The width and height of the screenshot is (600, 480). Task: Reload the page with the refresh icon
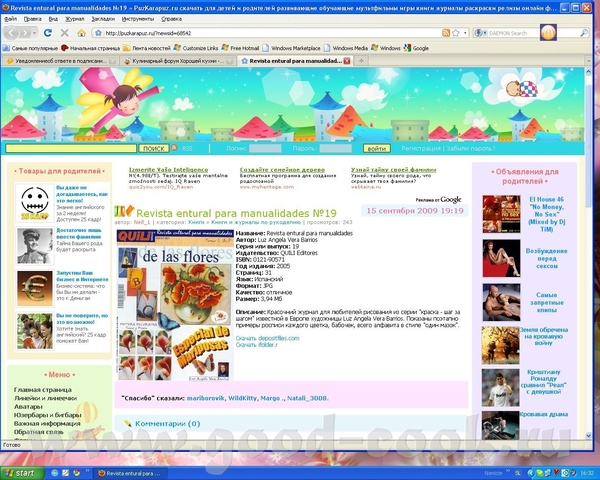click(48, 33)
